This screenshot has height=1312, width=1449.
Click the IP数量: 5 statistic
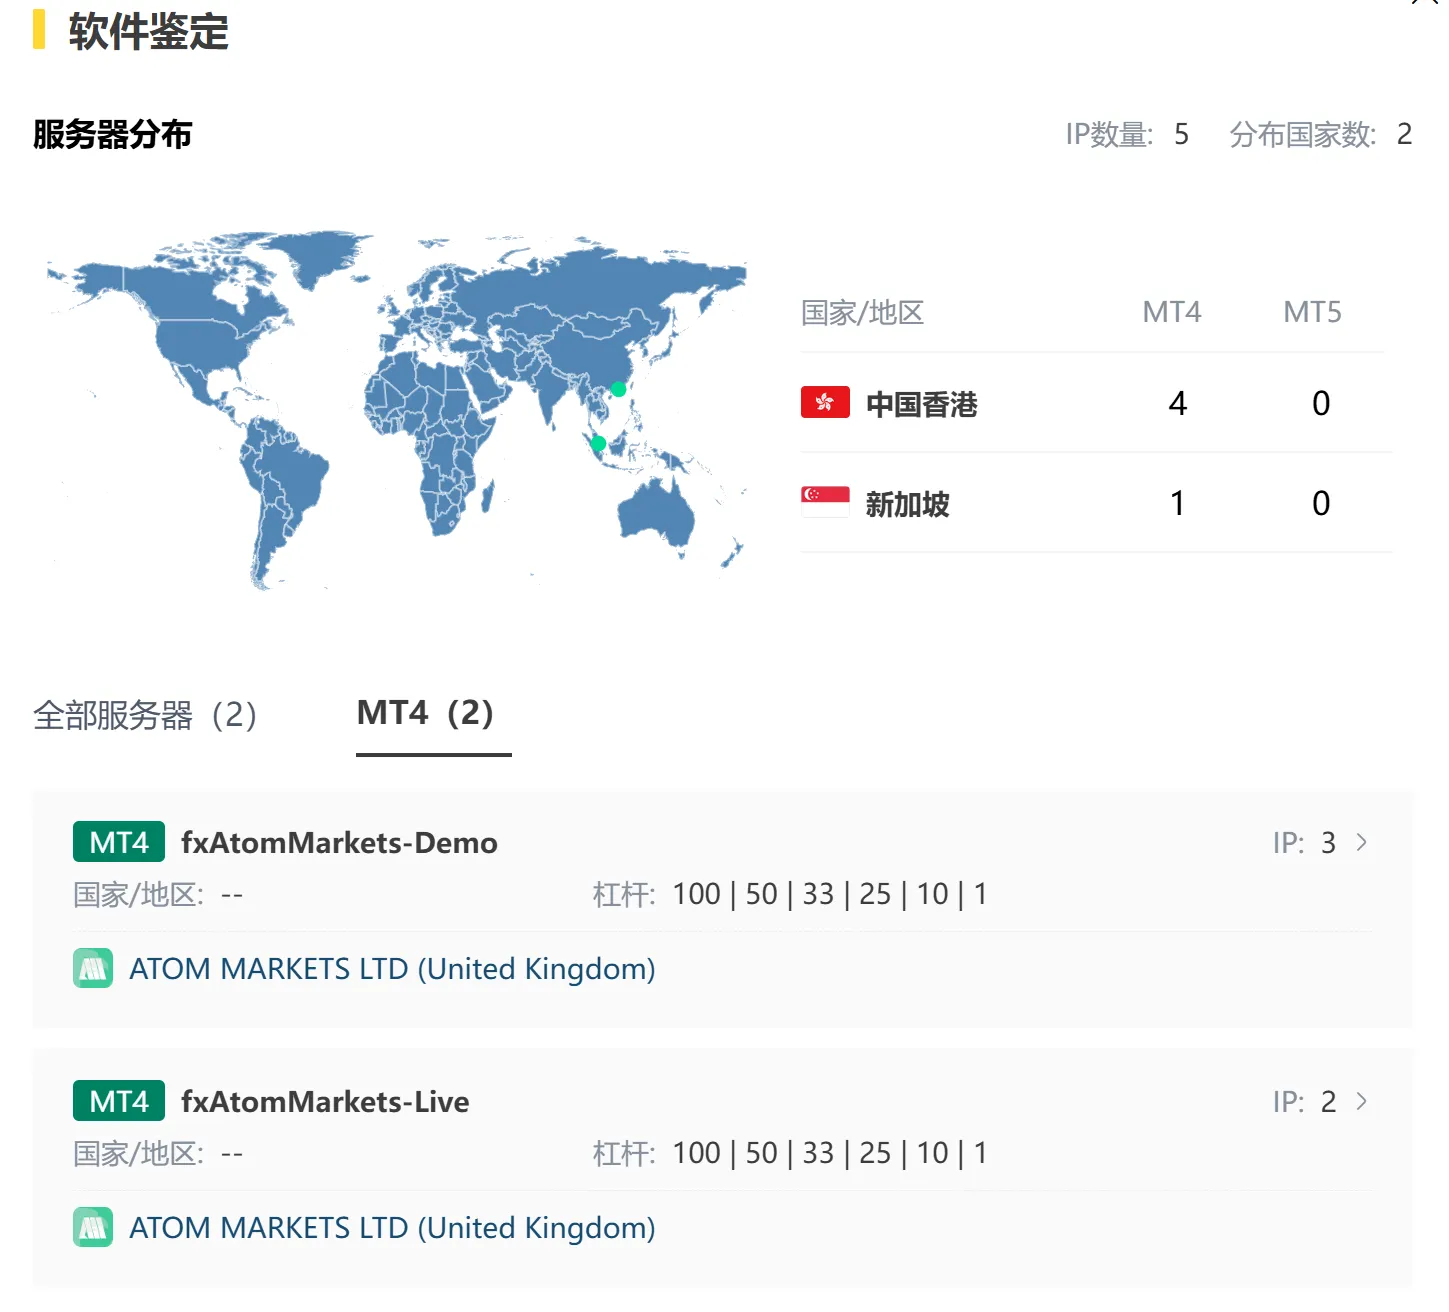tap(1127, 134)
